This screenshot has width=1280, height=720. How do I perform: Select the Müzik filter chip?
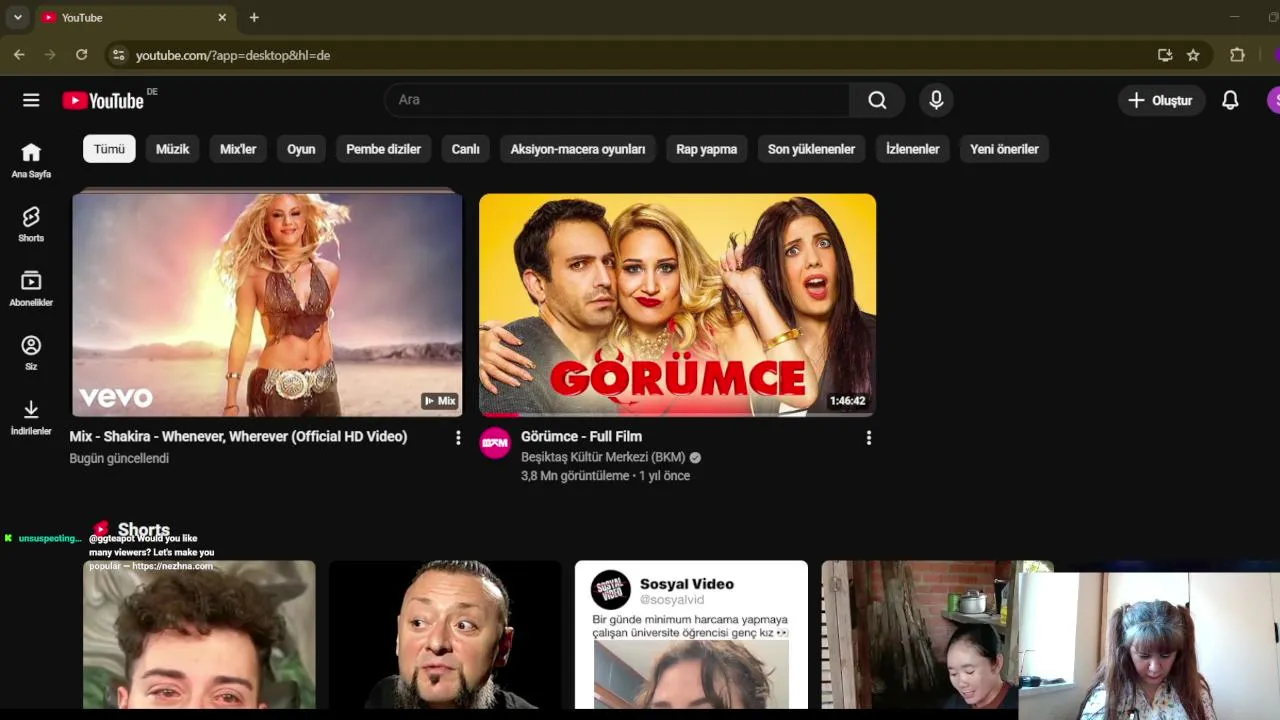click(x=172, y=149)
